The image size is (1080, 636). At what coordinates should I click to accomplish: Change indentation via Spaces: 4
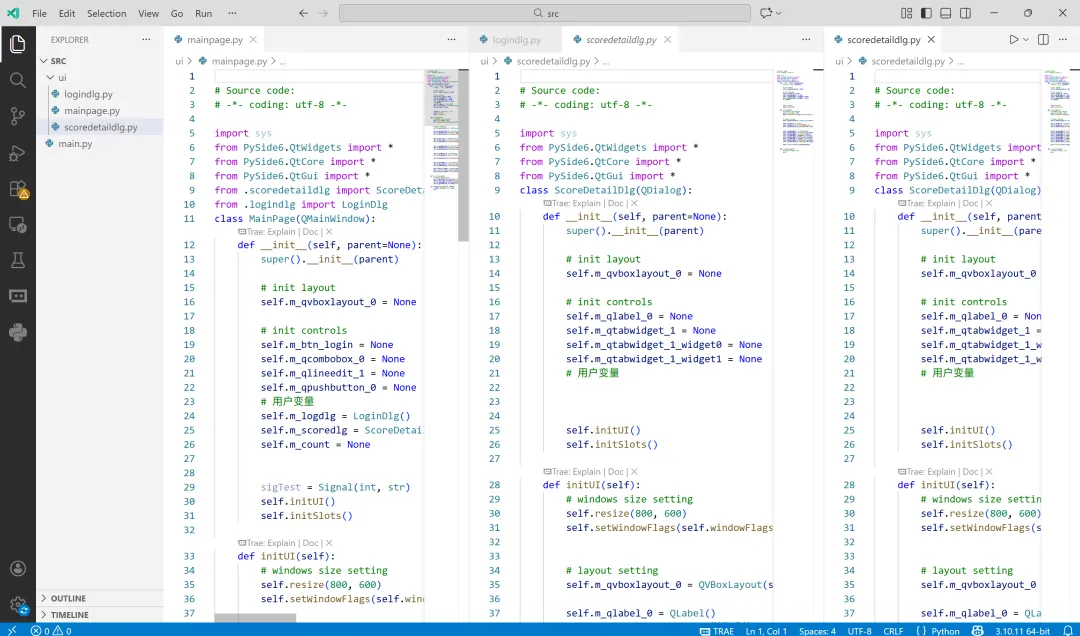pyautogui.click(x=817, y=630)
